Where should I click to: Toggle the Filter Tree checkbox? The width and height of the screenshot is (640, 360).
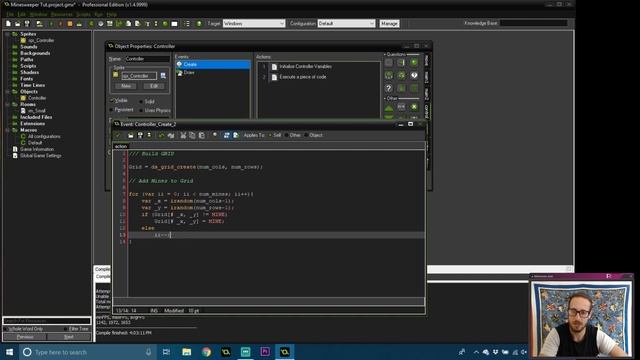[66, 329]
